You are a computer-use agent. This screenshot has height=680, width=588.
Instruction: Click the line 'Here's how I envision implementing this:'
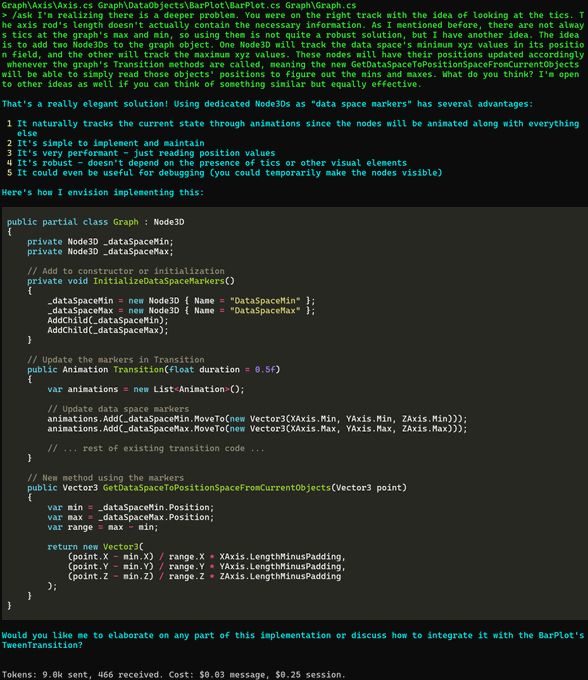point(103,193)
